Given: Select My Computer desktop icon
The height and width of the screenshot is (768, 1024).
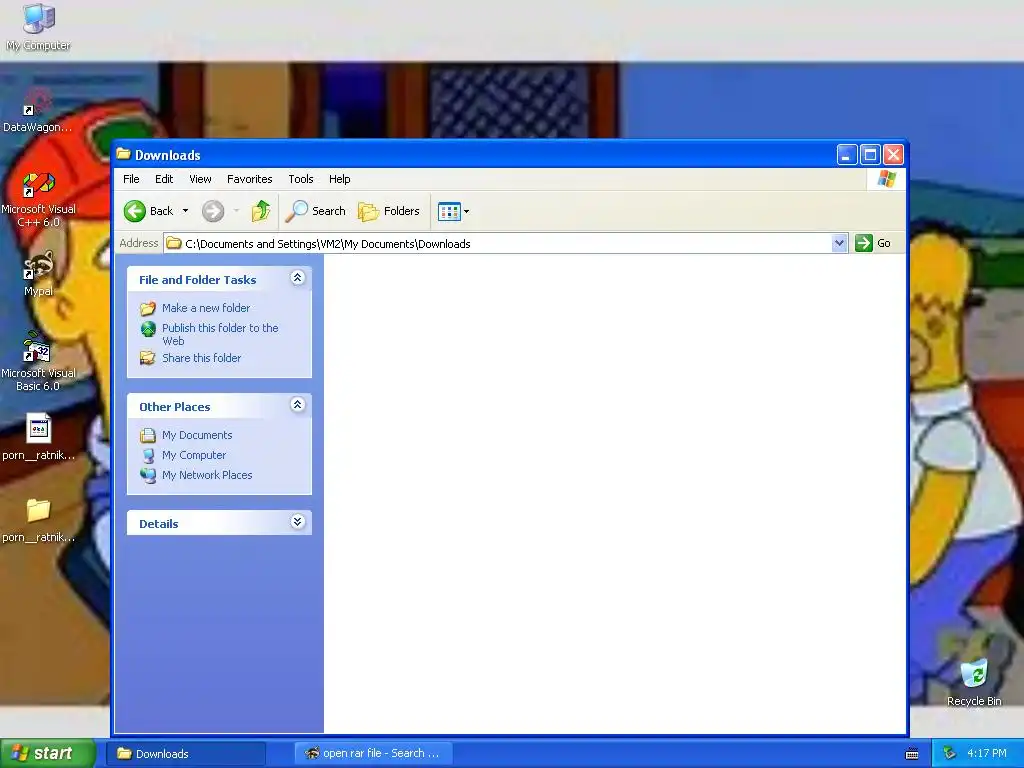Looking at the screenshot, I should point(39,27).
